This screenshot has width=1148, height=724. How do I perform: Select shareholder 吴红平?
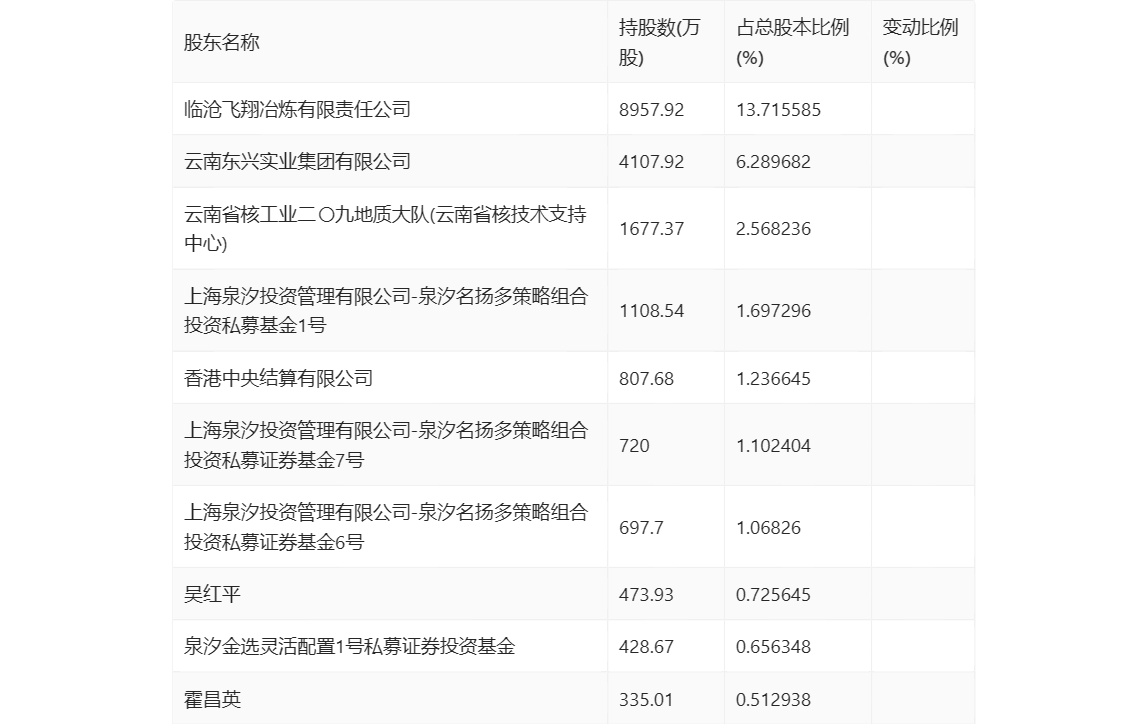(x=212, y=594)
